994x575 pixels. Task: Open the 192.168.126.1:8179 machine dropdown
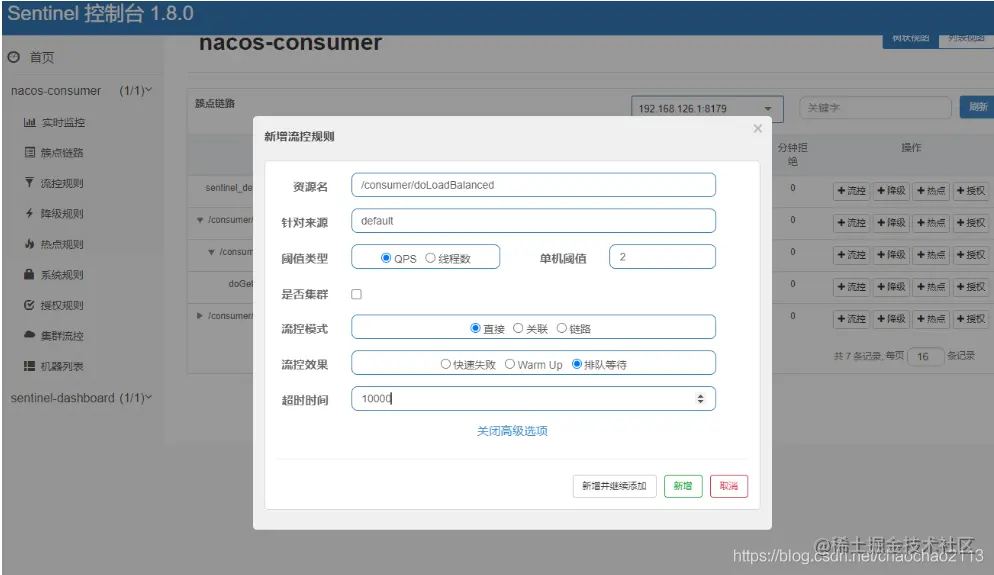pyautogui.click(x=707, y=108)
